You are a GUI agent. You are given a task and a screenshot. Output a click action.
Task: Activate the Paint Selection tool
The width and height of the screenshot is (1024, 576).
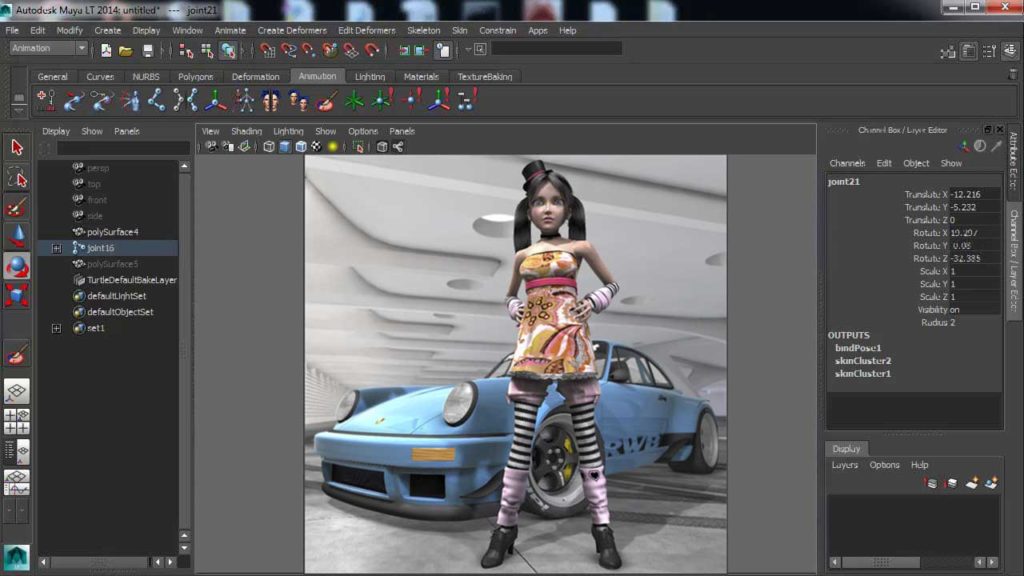click(17, 208)
